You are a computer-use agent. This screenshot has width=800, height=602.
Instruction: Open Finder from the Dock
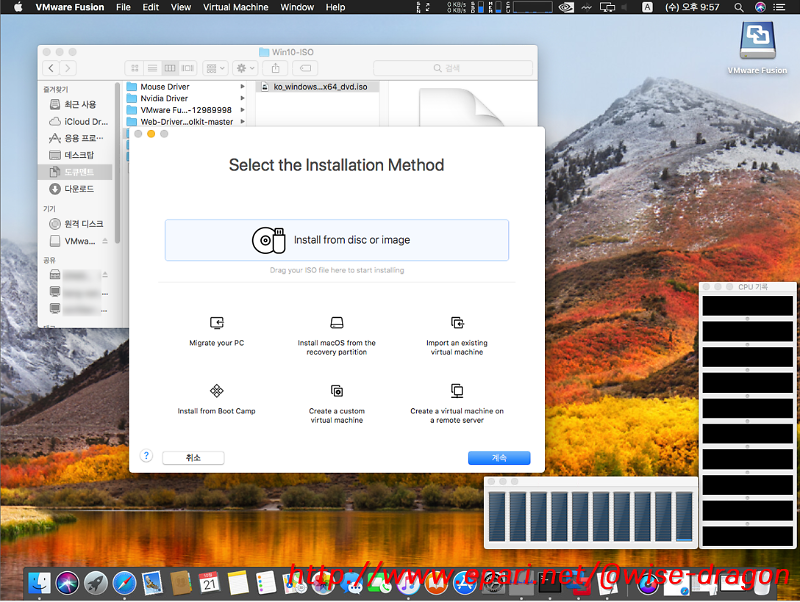pos(39,583)
